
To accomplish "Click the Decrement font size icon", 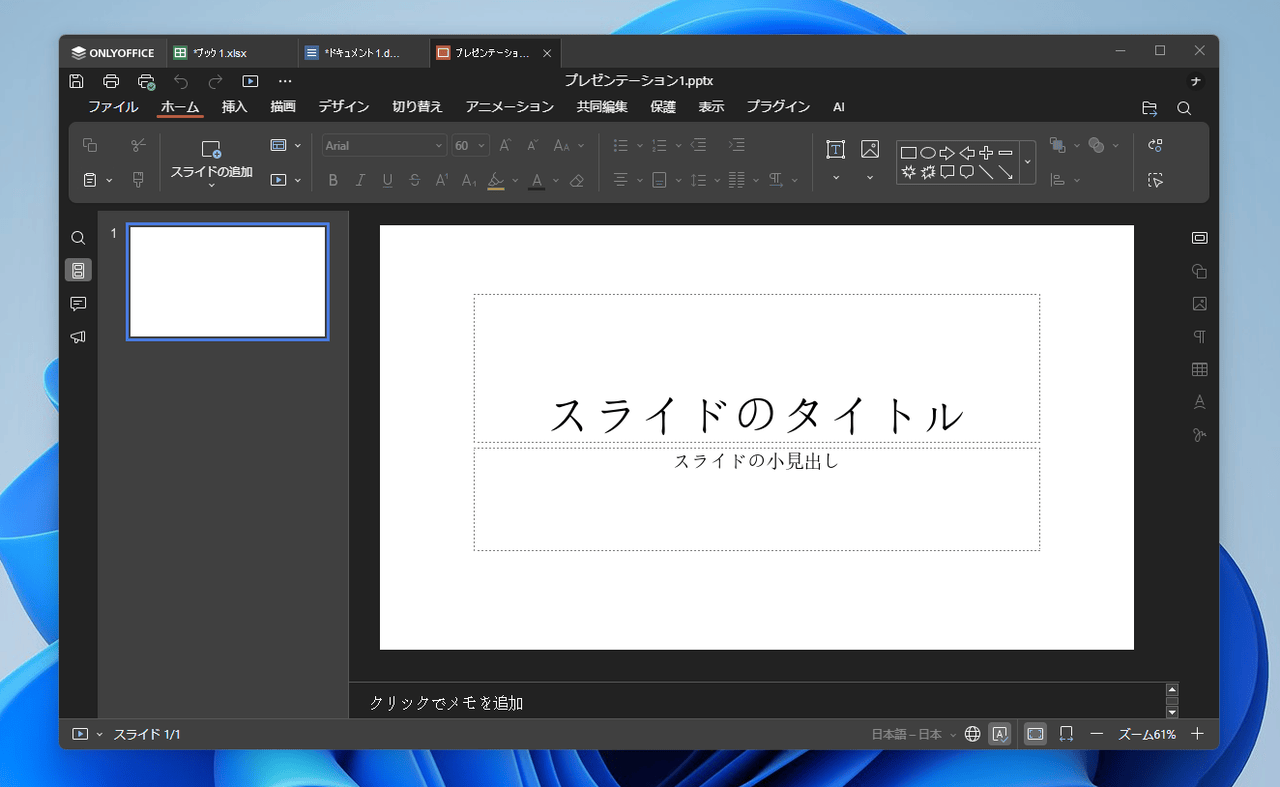I will coord(533,145).
